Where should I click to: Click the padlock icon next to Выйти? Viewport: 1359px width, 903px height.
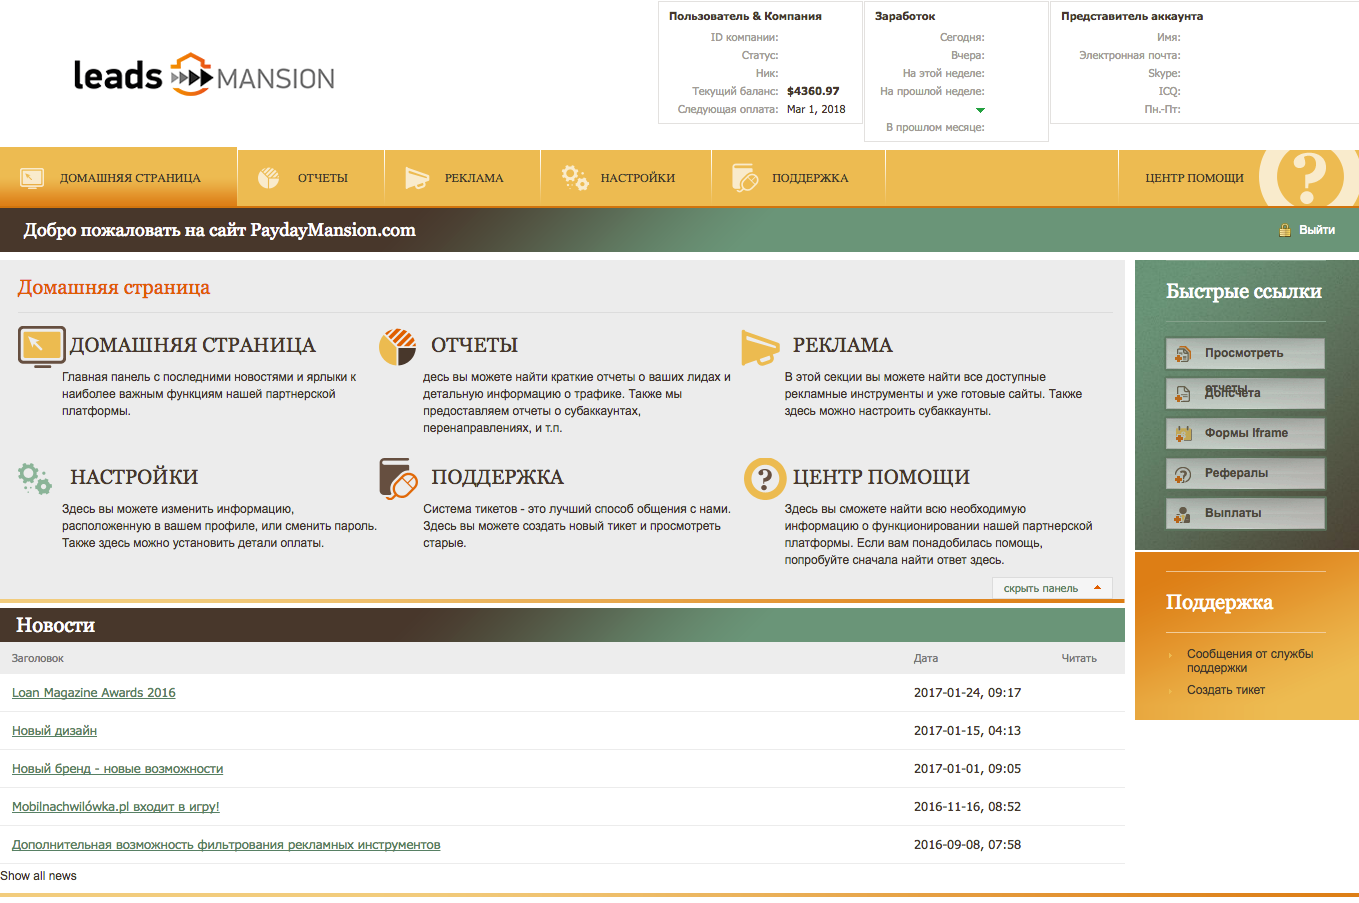(x=1285, y=230)
